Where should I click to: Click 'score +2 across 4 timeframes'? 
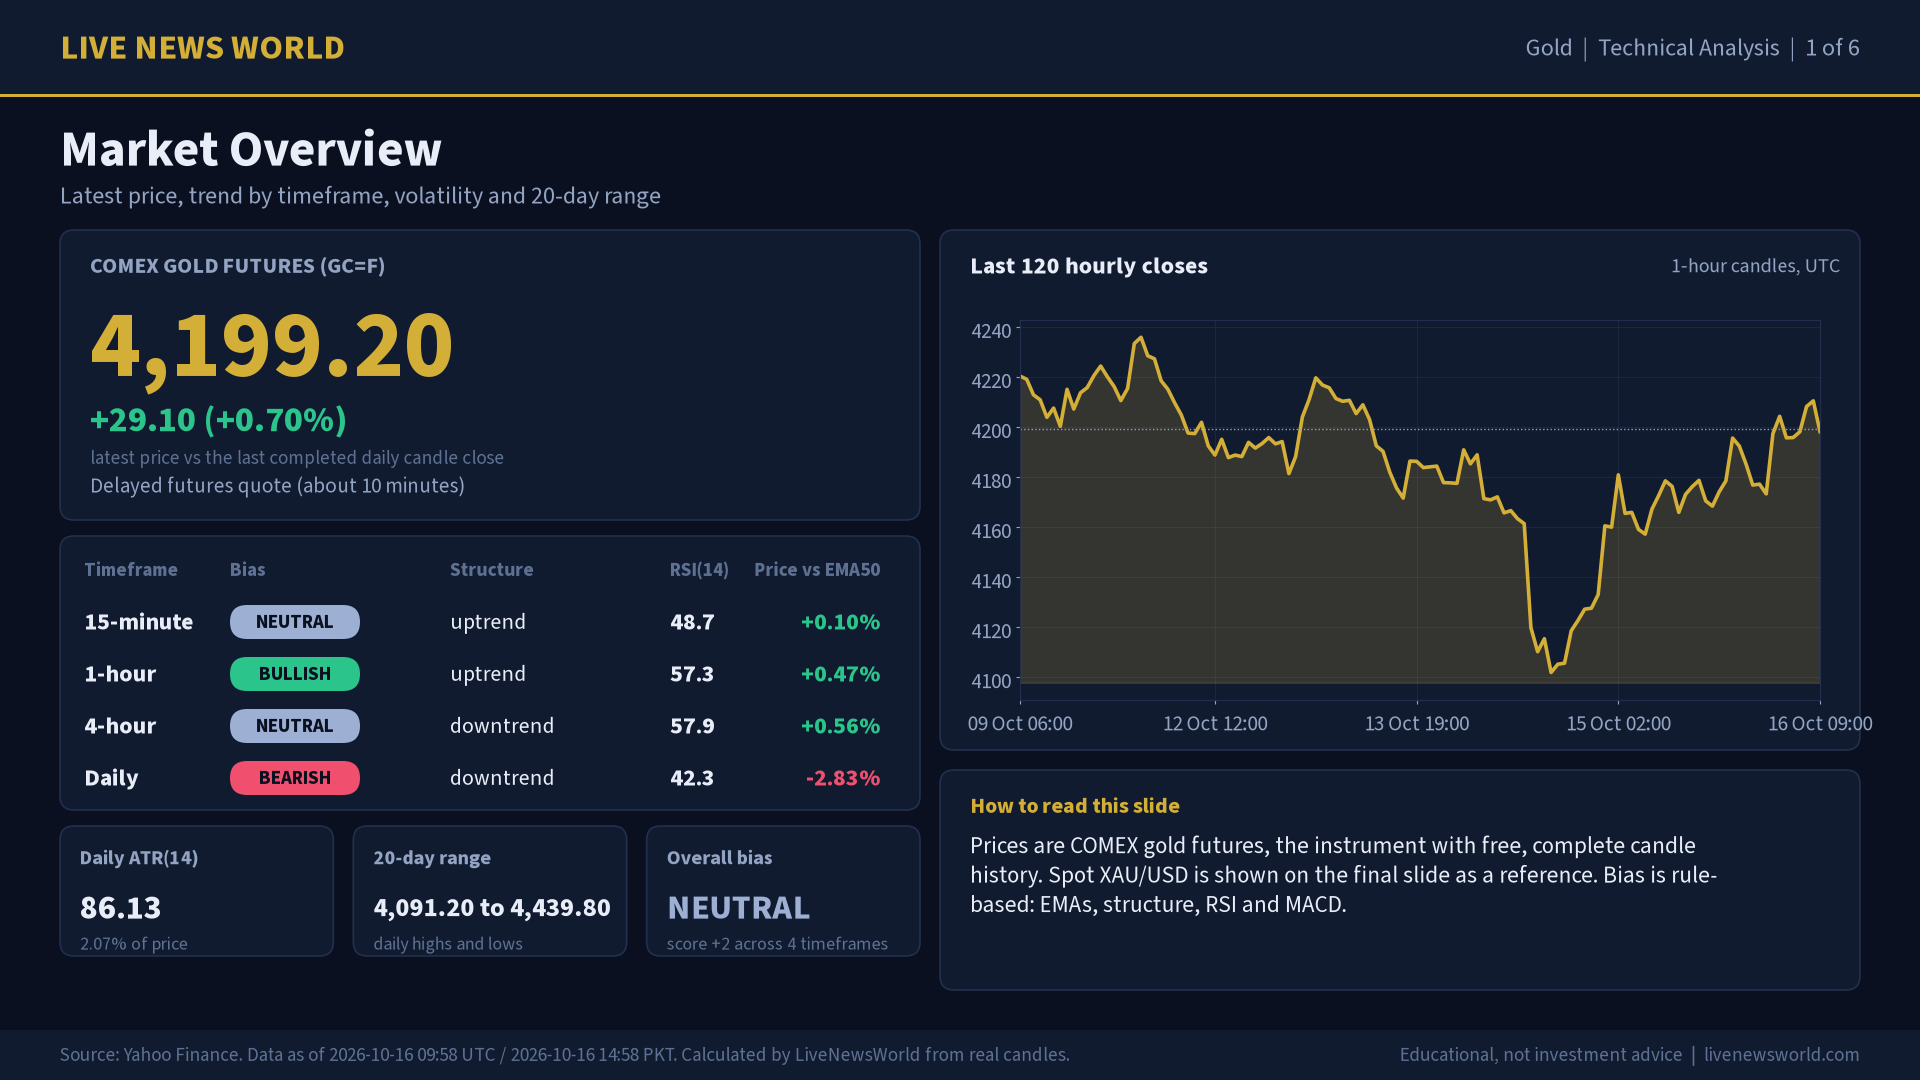[777, 944]
